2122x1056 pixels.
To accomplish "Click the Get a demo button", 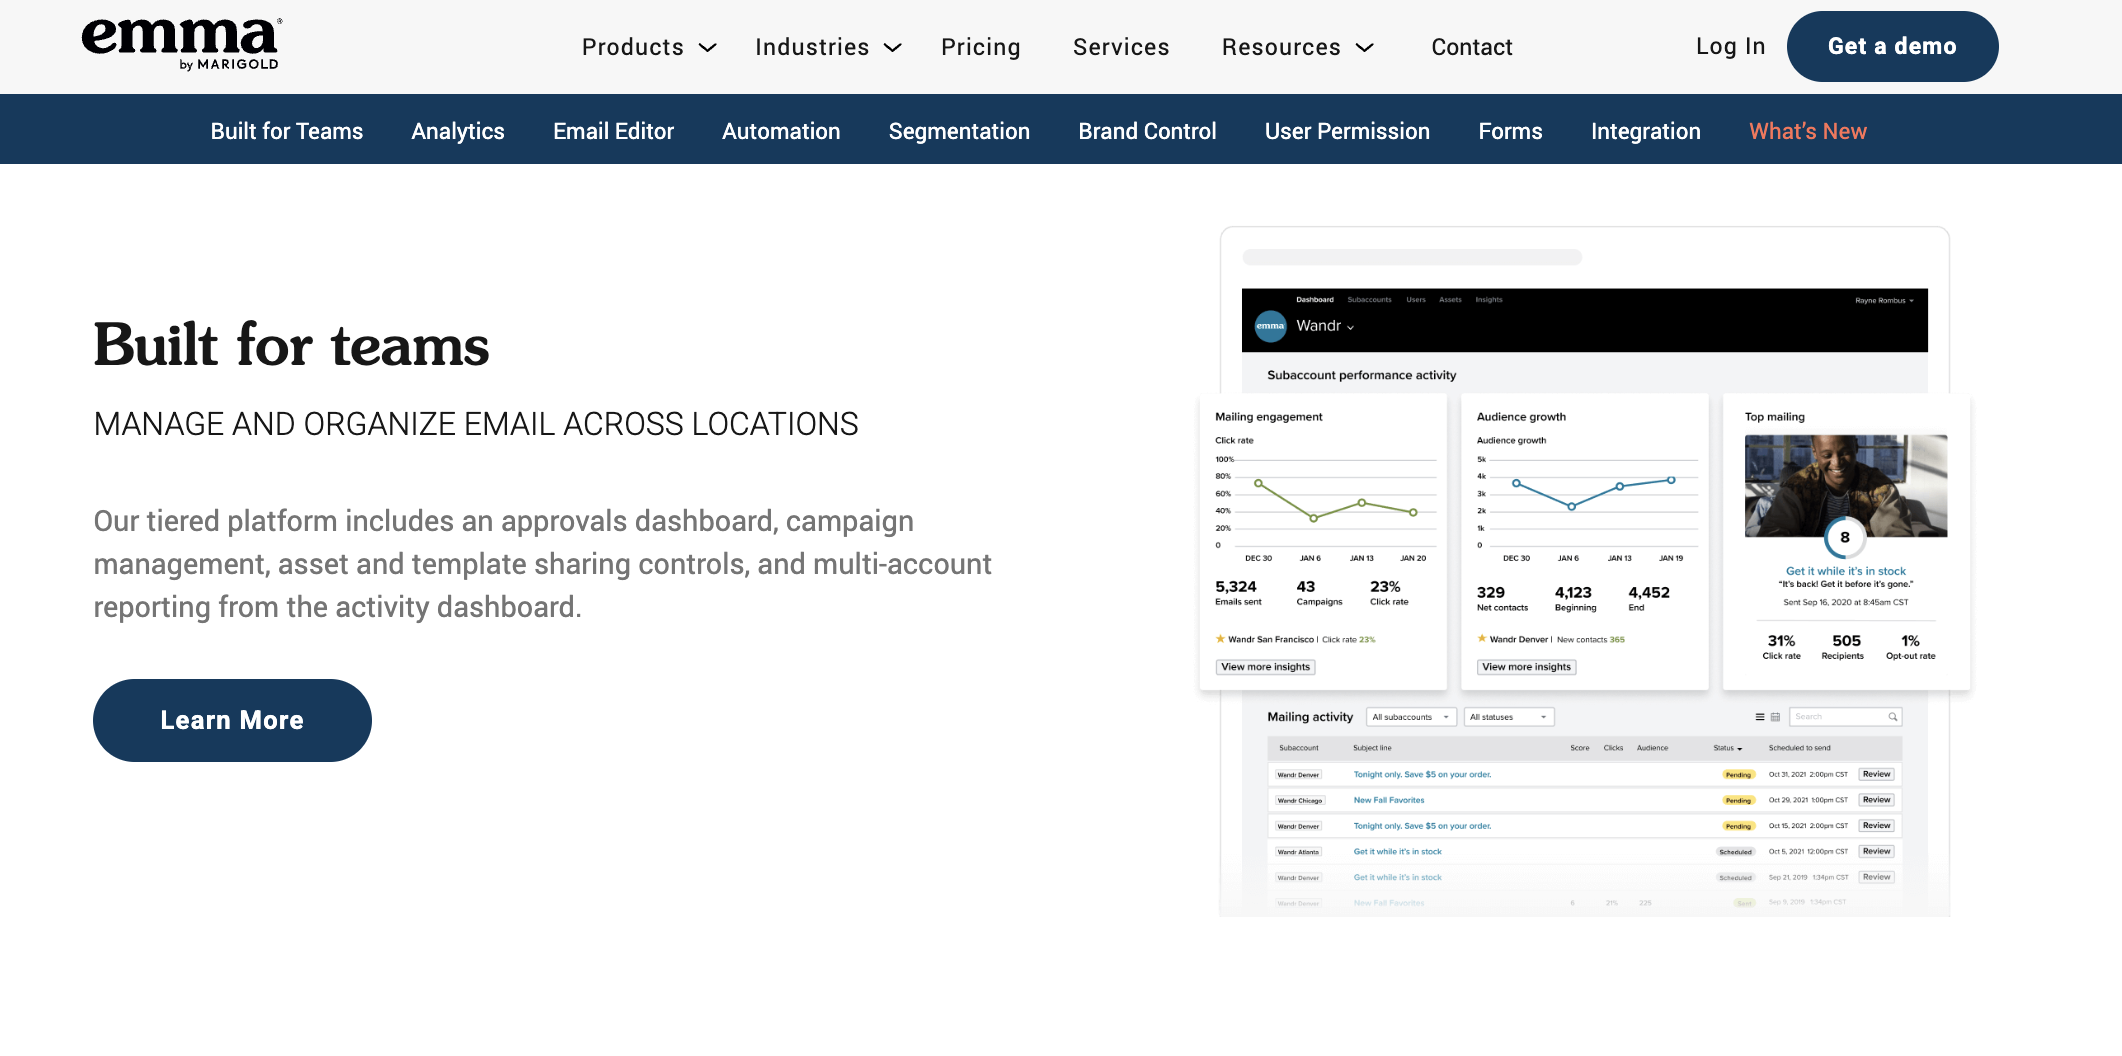I will [x=1892, y=46].
